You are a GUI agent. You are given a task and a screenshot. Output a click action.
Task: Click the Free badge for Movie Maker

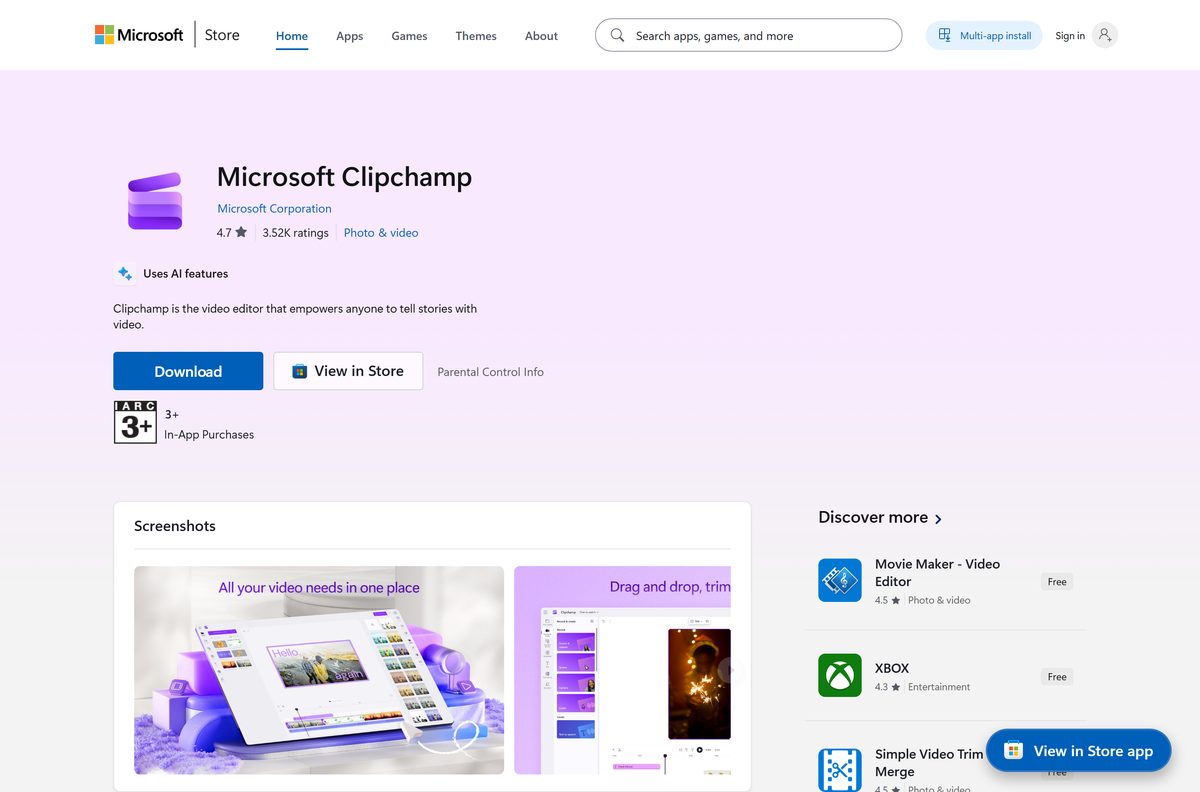click(x=1057, y=581)
